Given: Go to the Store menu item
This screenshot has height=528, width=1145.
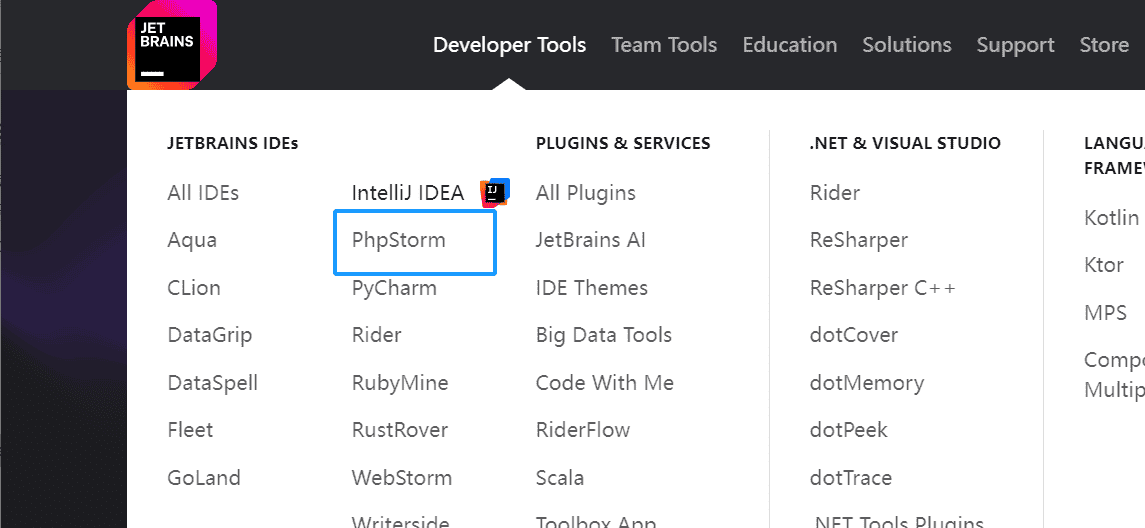Looking at the screenshot, I should (1104, 45).
